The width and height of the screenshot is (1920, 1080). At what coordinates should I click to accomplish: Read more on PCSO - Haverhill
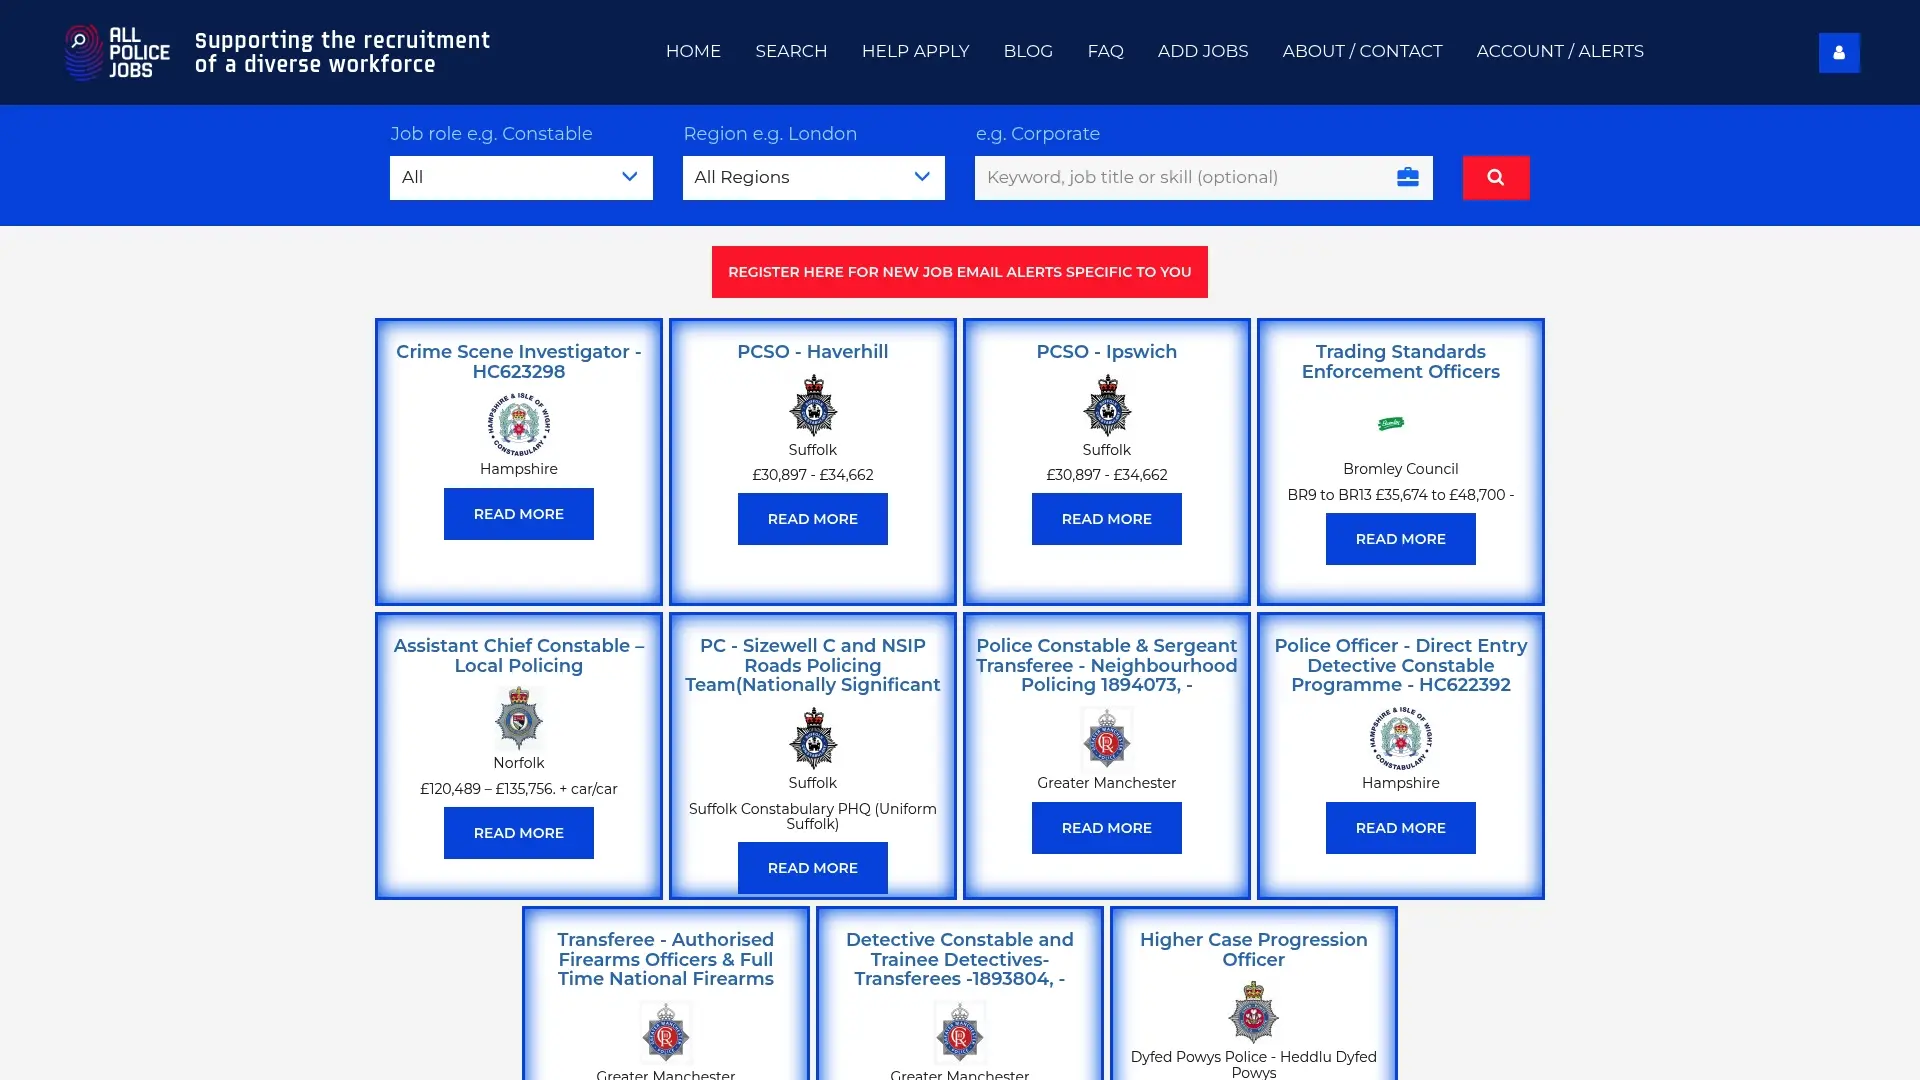[x=813, y=519]
